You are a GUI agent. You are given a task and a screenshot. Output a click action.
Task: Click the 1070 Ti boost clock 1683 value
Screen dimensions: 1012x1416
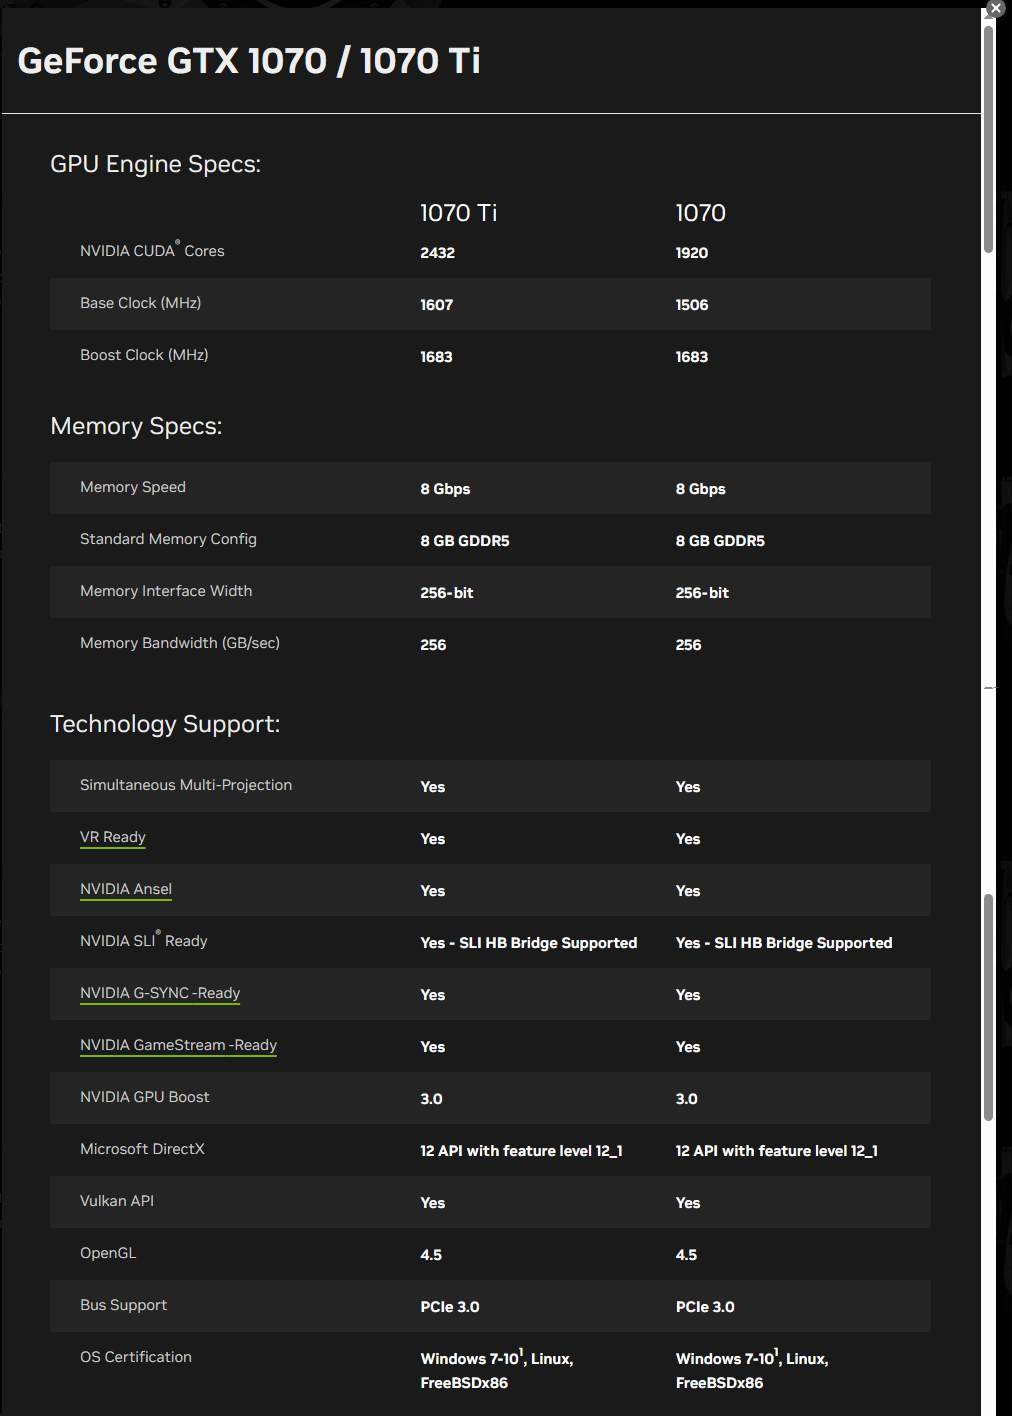(x=436, y=357)
